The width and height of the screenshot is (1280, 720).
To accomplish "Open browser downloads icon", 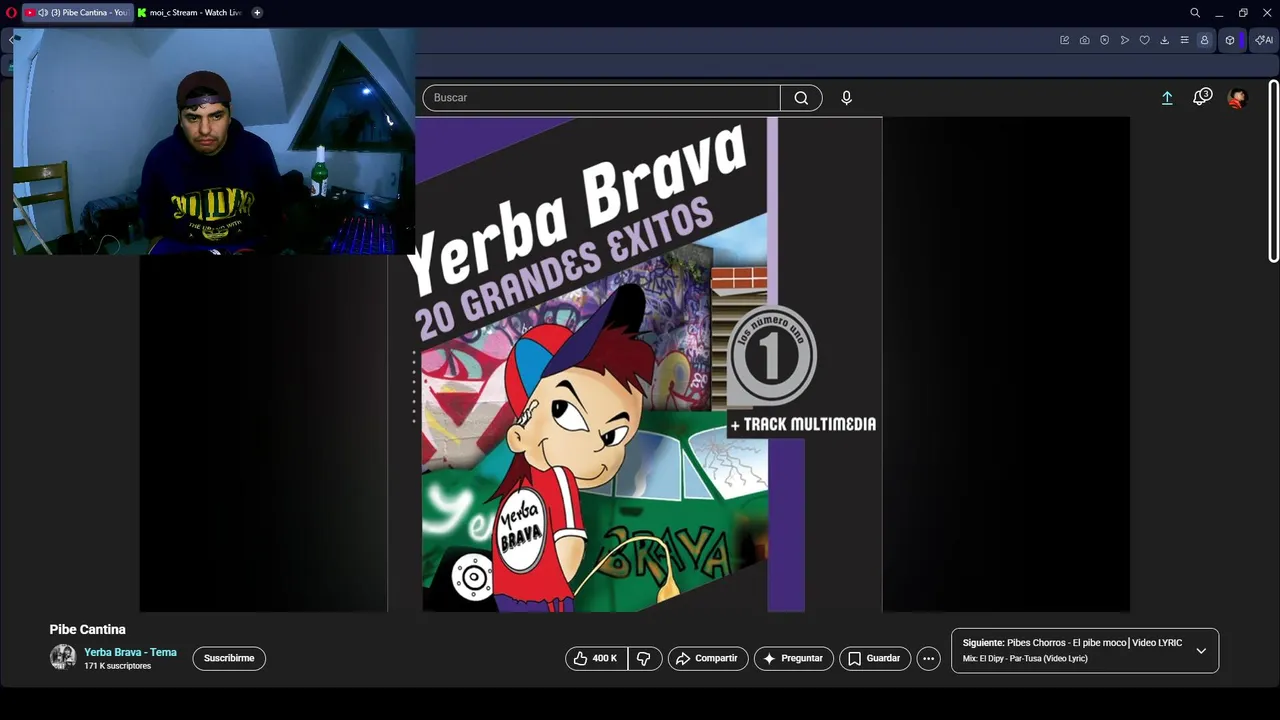I will [1164, 40].
